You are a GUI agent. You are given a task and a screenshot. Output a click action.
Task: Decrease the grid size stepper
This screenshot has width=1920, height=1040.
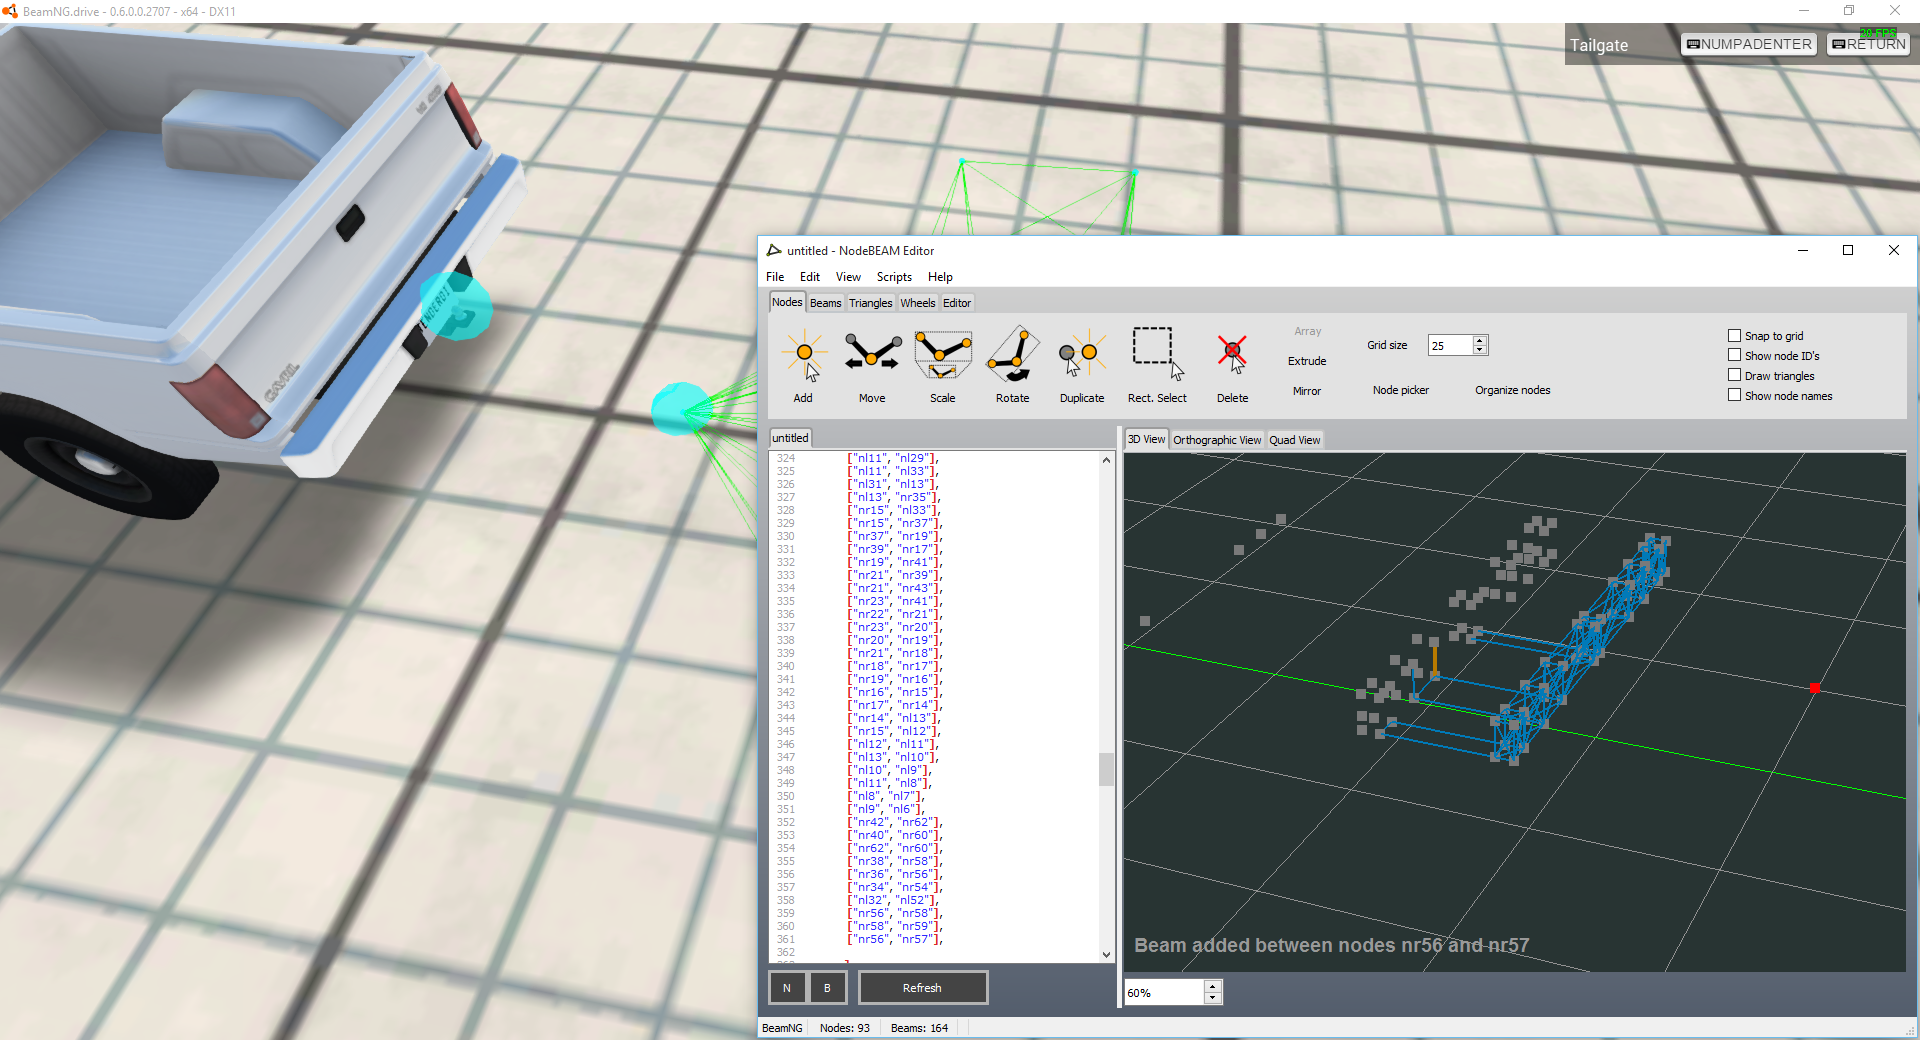click(1481, 350)
